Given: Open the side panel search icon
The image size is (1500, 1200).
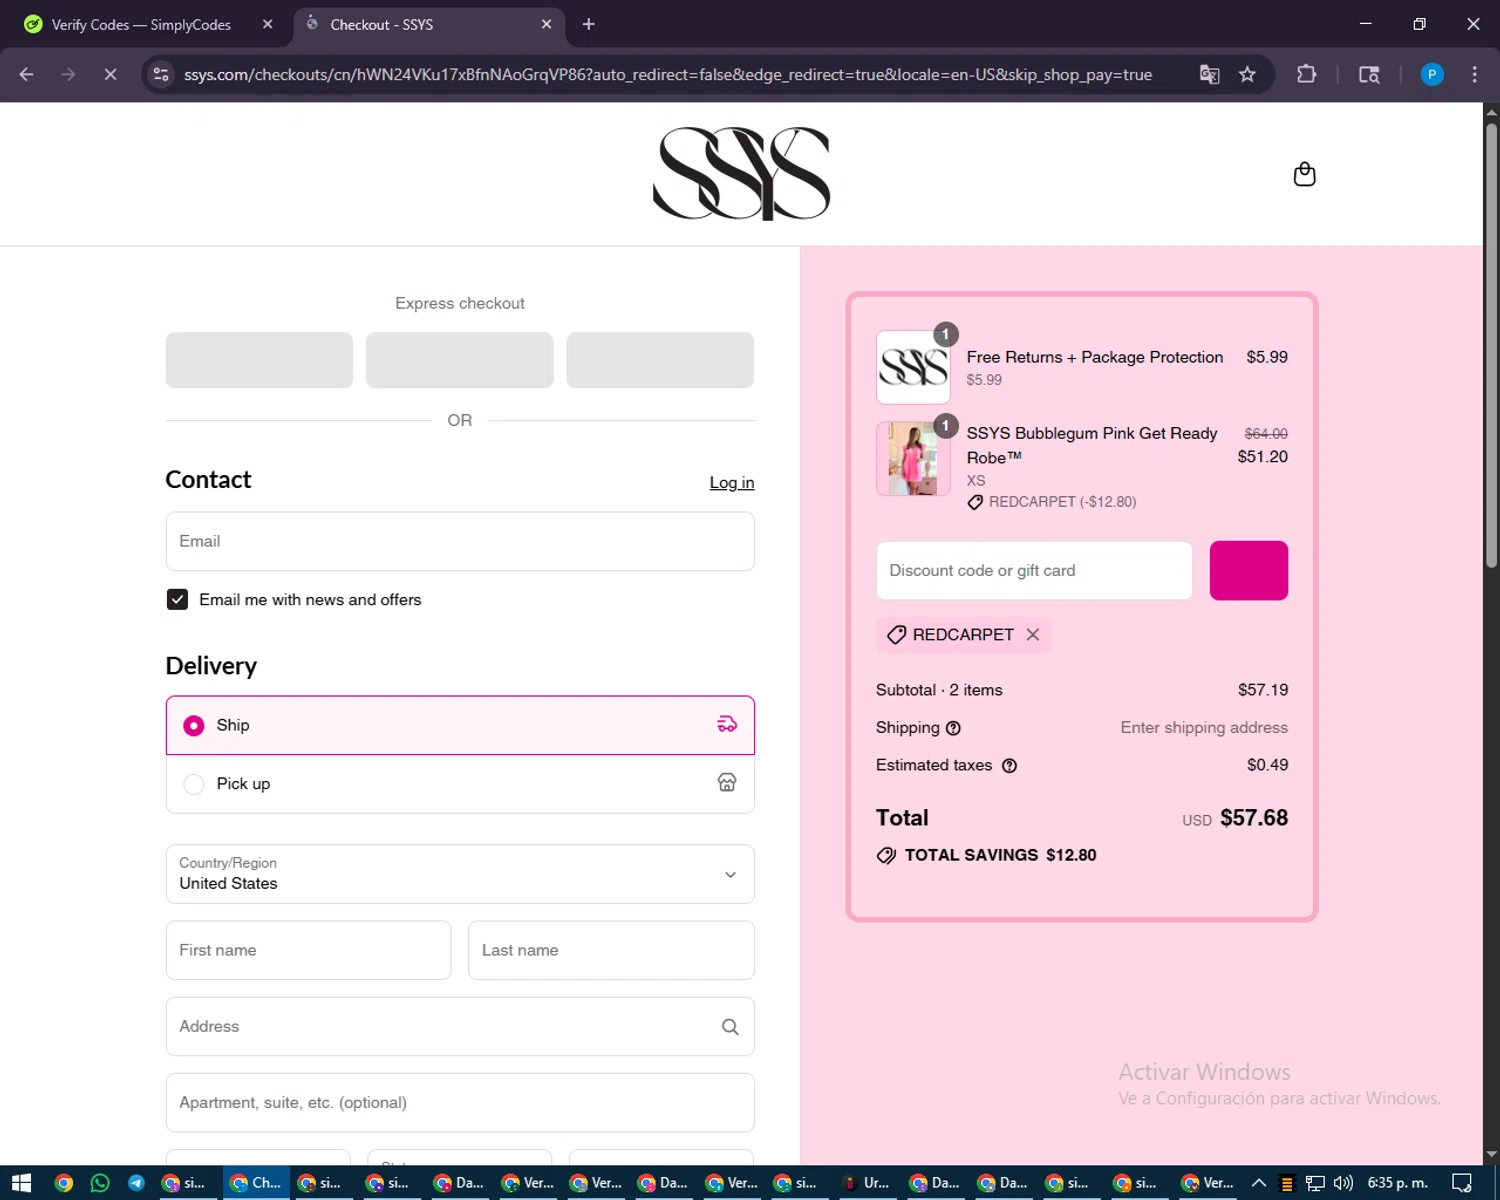Looking at the screenshot, I should coord(1369,74).
